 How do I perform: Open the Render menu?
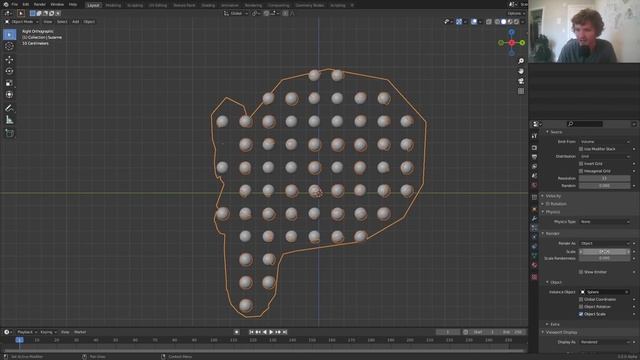(40, 4)
